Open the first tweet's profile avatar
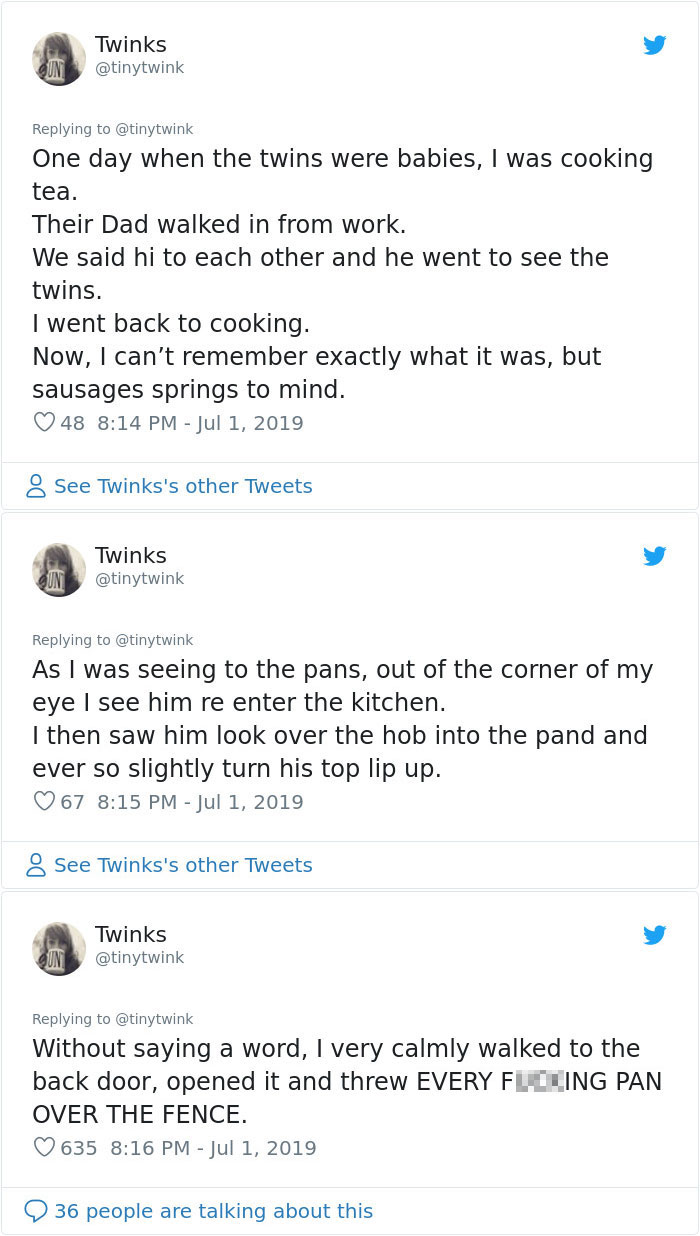 pos(59,59)
